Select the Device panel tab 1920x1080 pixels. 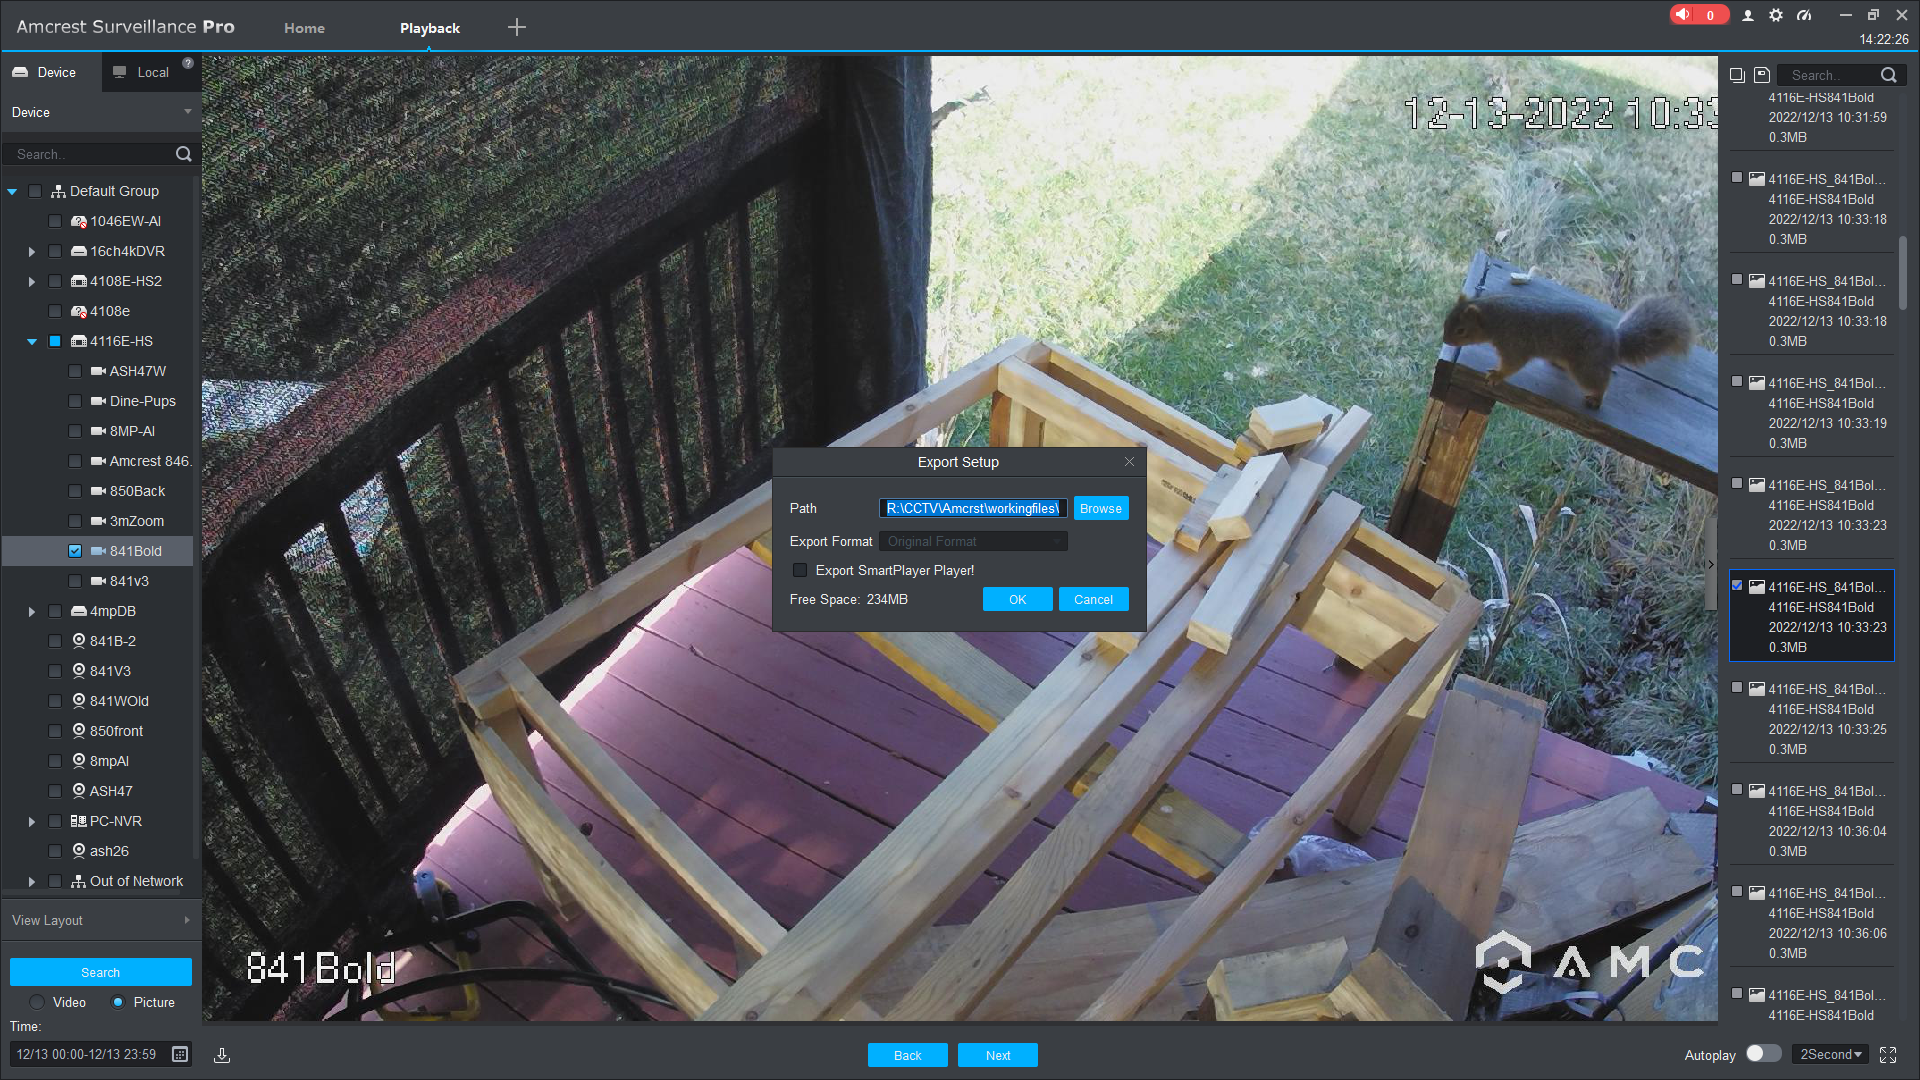tap(51, 72)
